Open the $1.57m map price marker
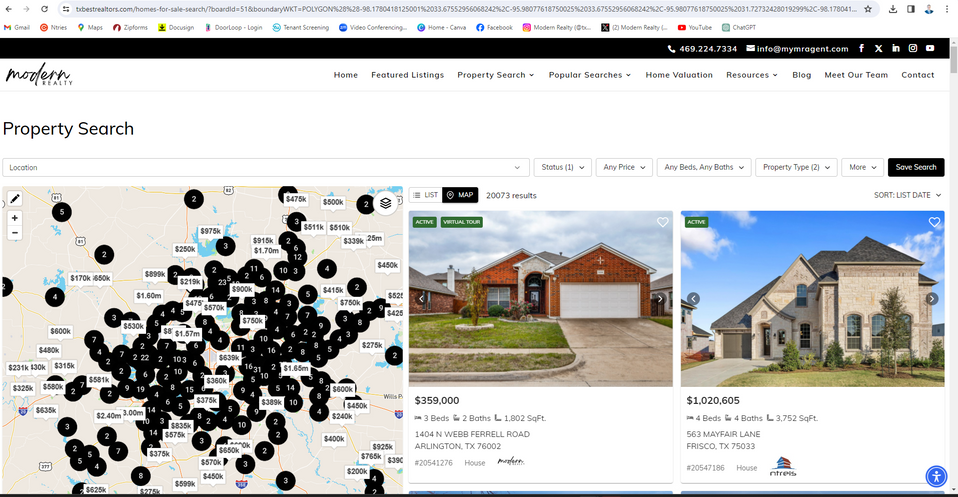This screenshot has height=497, width=958. pos(187,334)
